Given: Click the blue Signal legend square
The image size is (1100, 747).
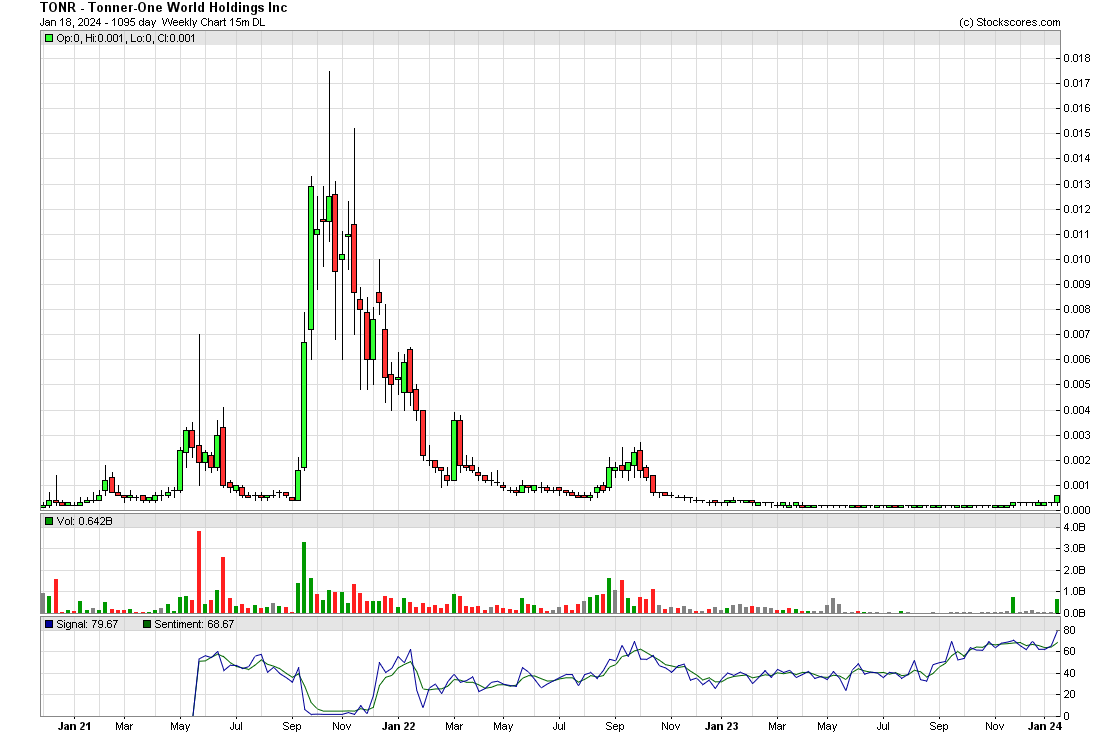Looking at the screenshot, I should click(49, 624).
